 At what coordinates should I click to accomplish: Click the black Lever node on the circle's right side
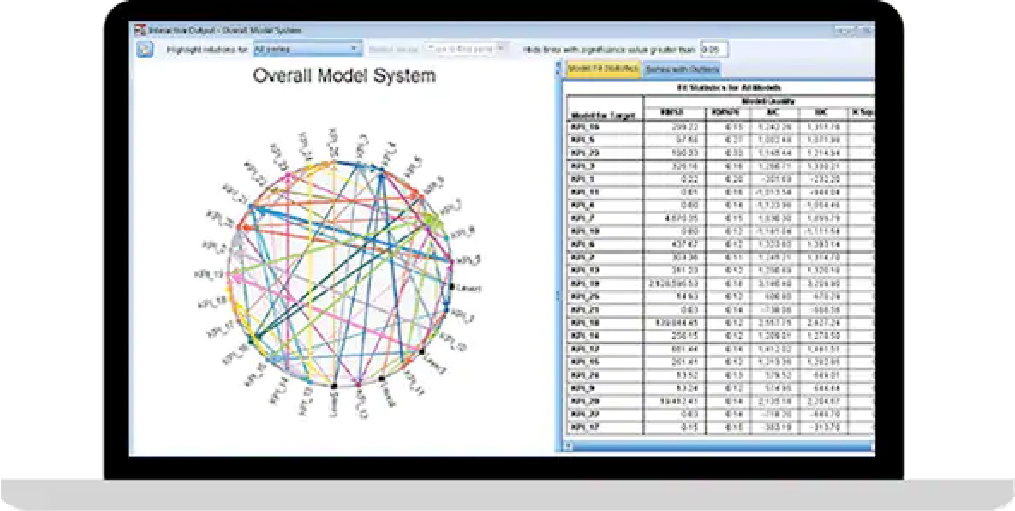[450, 287]
